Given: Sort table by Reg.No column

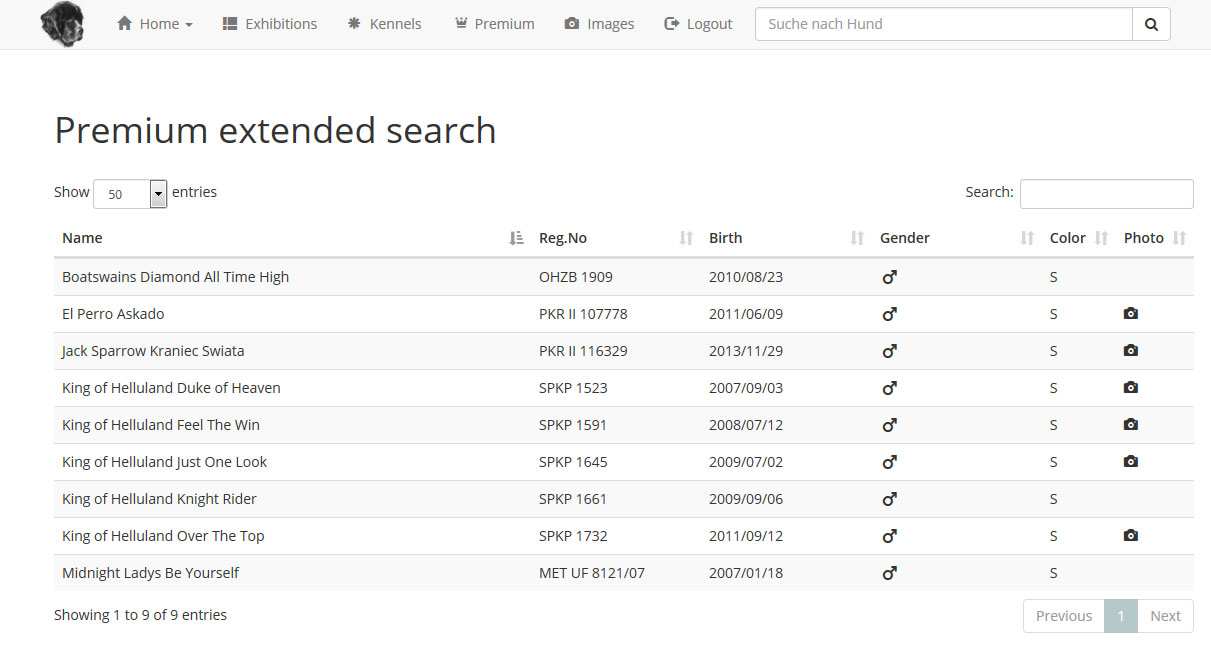Looking at the screenshot, I should [616, 238].
